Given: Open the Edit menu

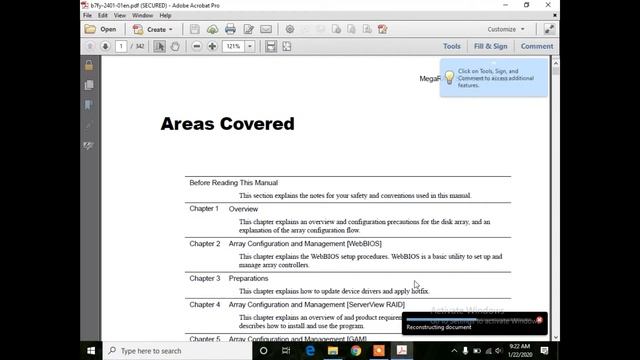Looking at the screenshot, I should pyautogui.click(x=102, y=16).
